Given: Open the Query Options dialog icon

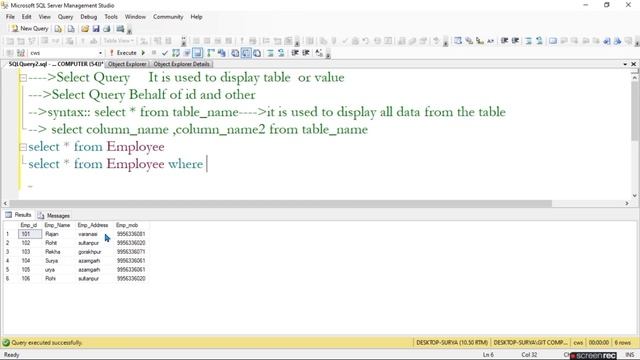Looking at the screenshot, I should tap(187, 53).
